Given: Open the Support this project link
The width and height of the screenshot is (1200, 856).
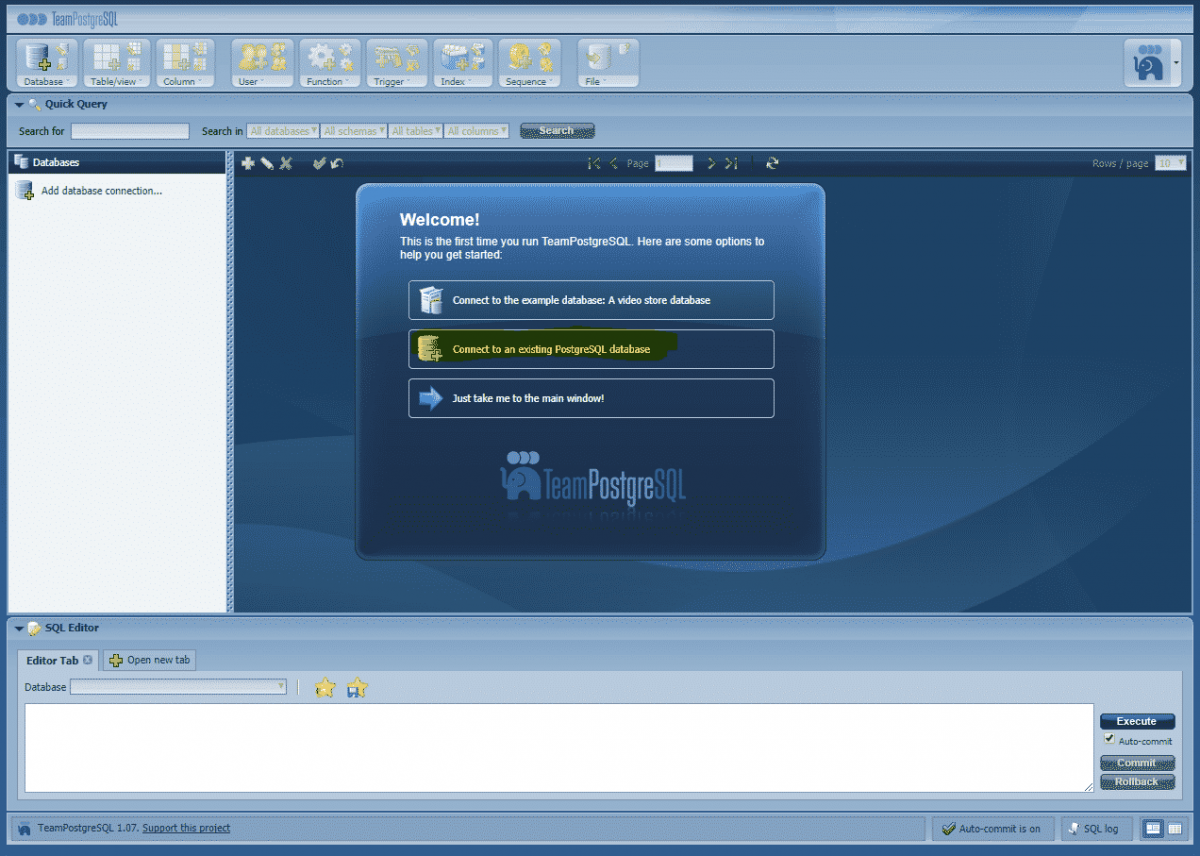Looking at the screenshot, I should tap(186, 828).
